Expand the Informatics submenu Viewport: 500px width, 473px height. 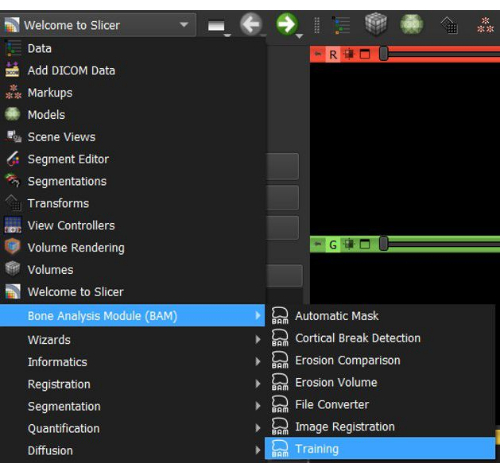133,362
